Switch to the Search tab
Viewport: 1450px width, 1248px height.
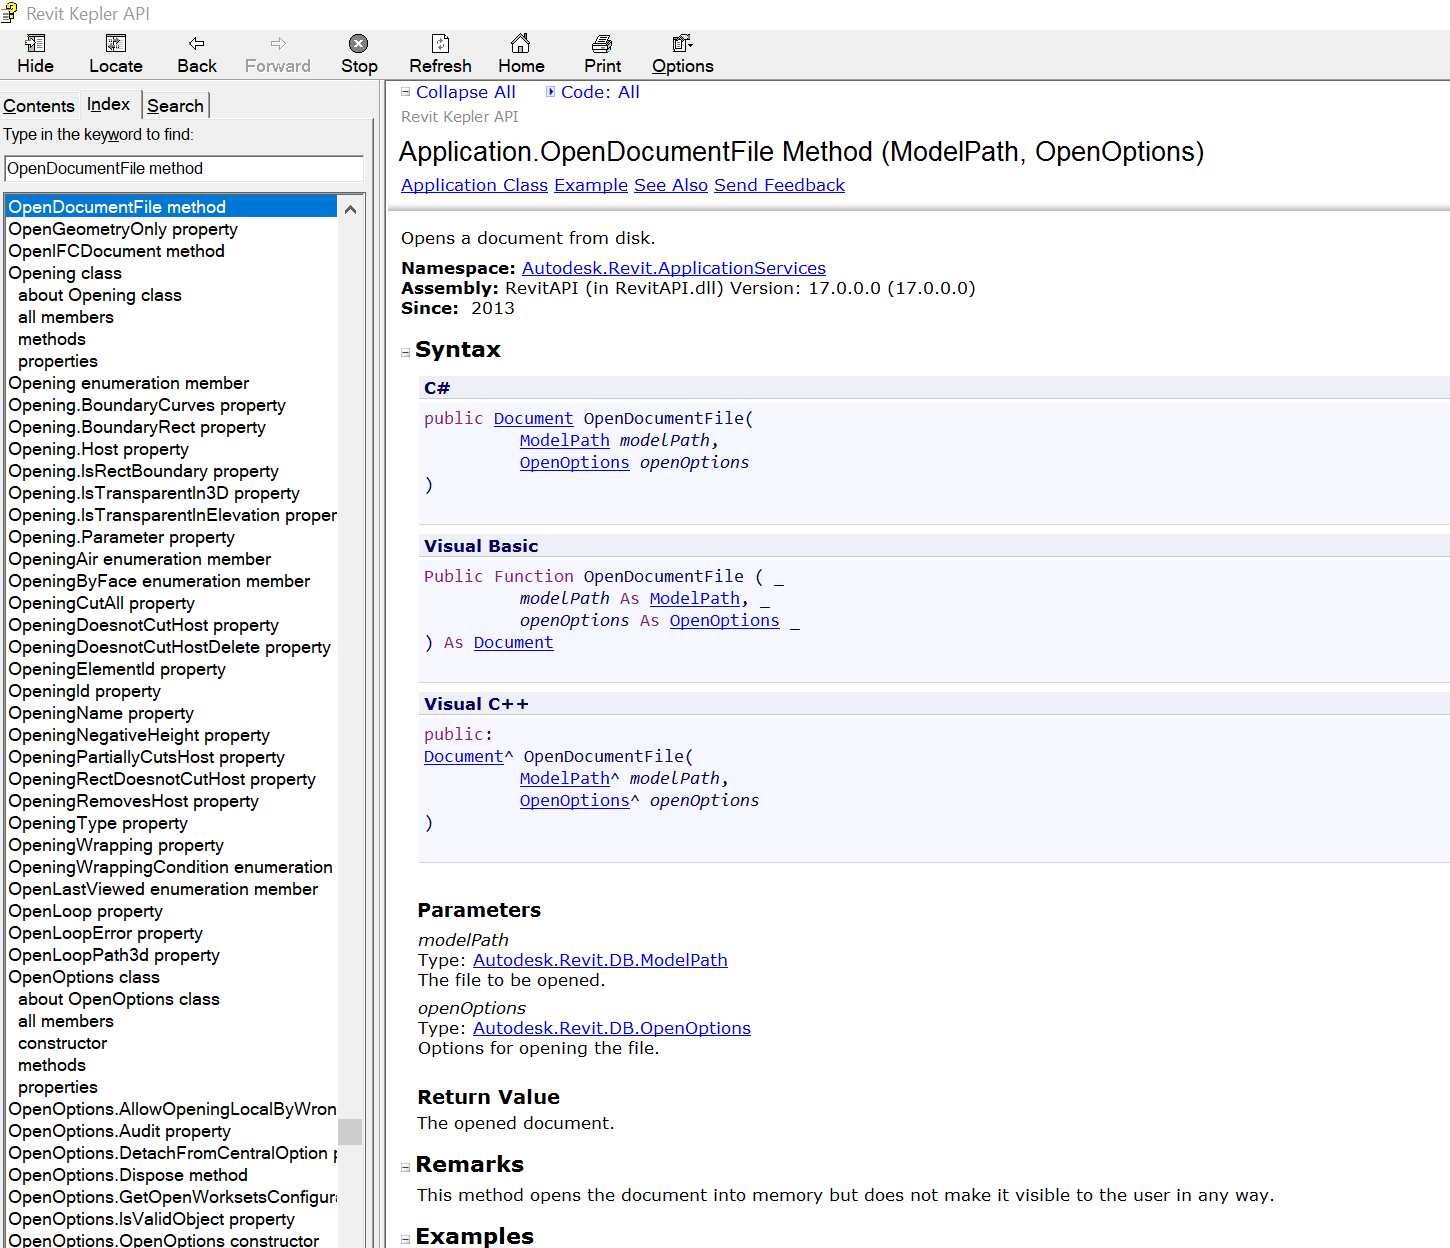click(175, 106)
